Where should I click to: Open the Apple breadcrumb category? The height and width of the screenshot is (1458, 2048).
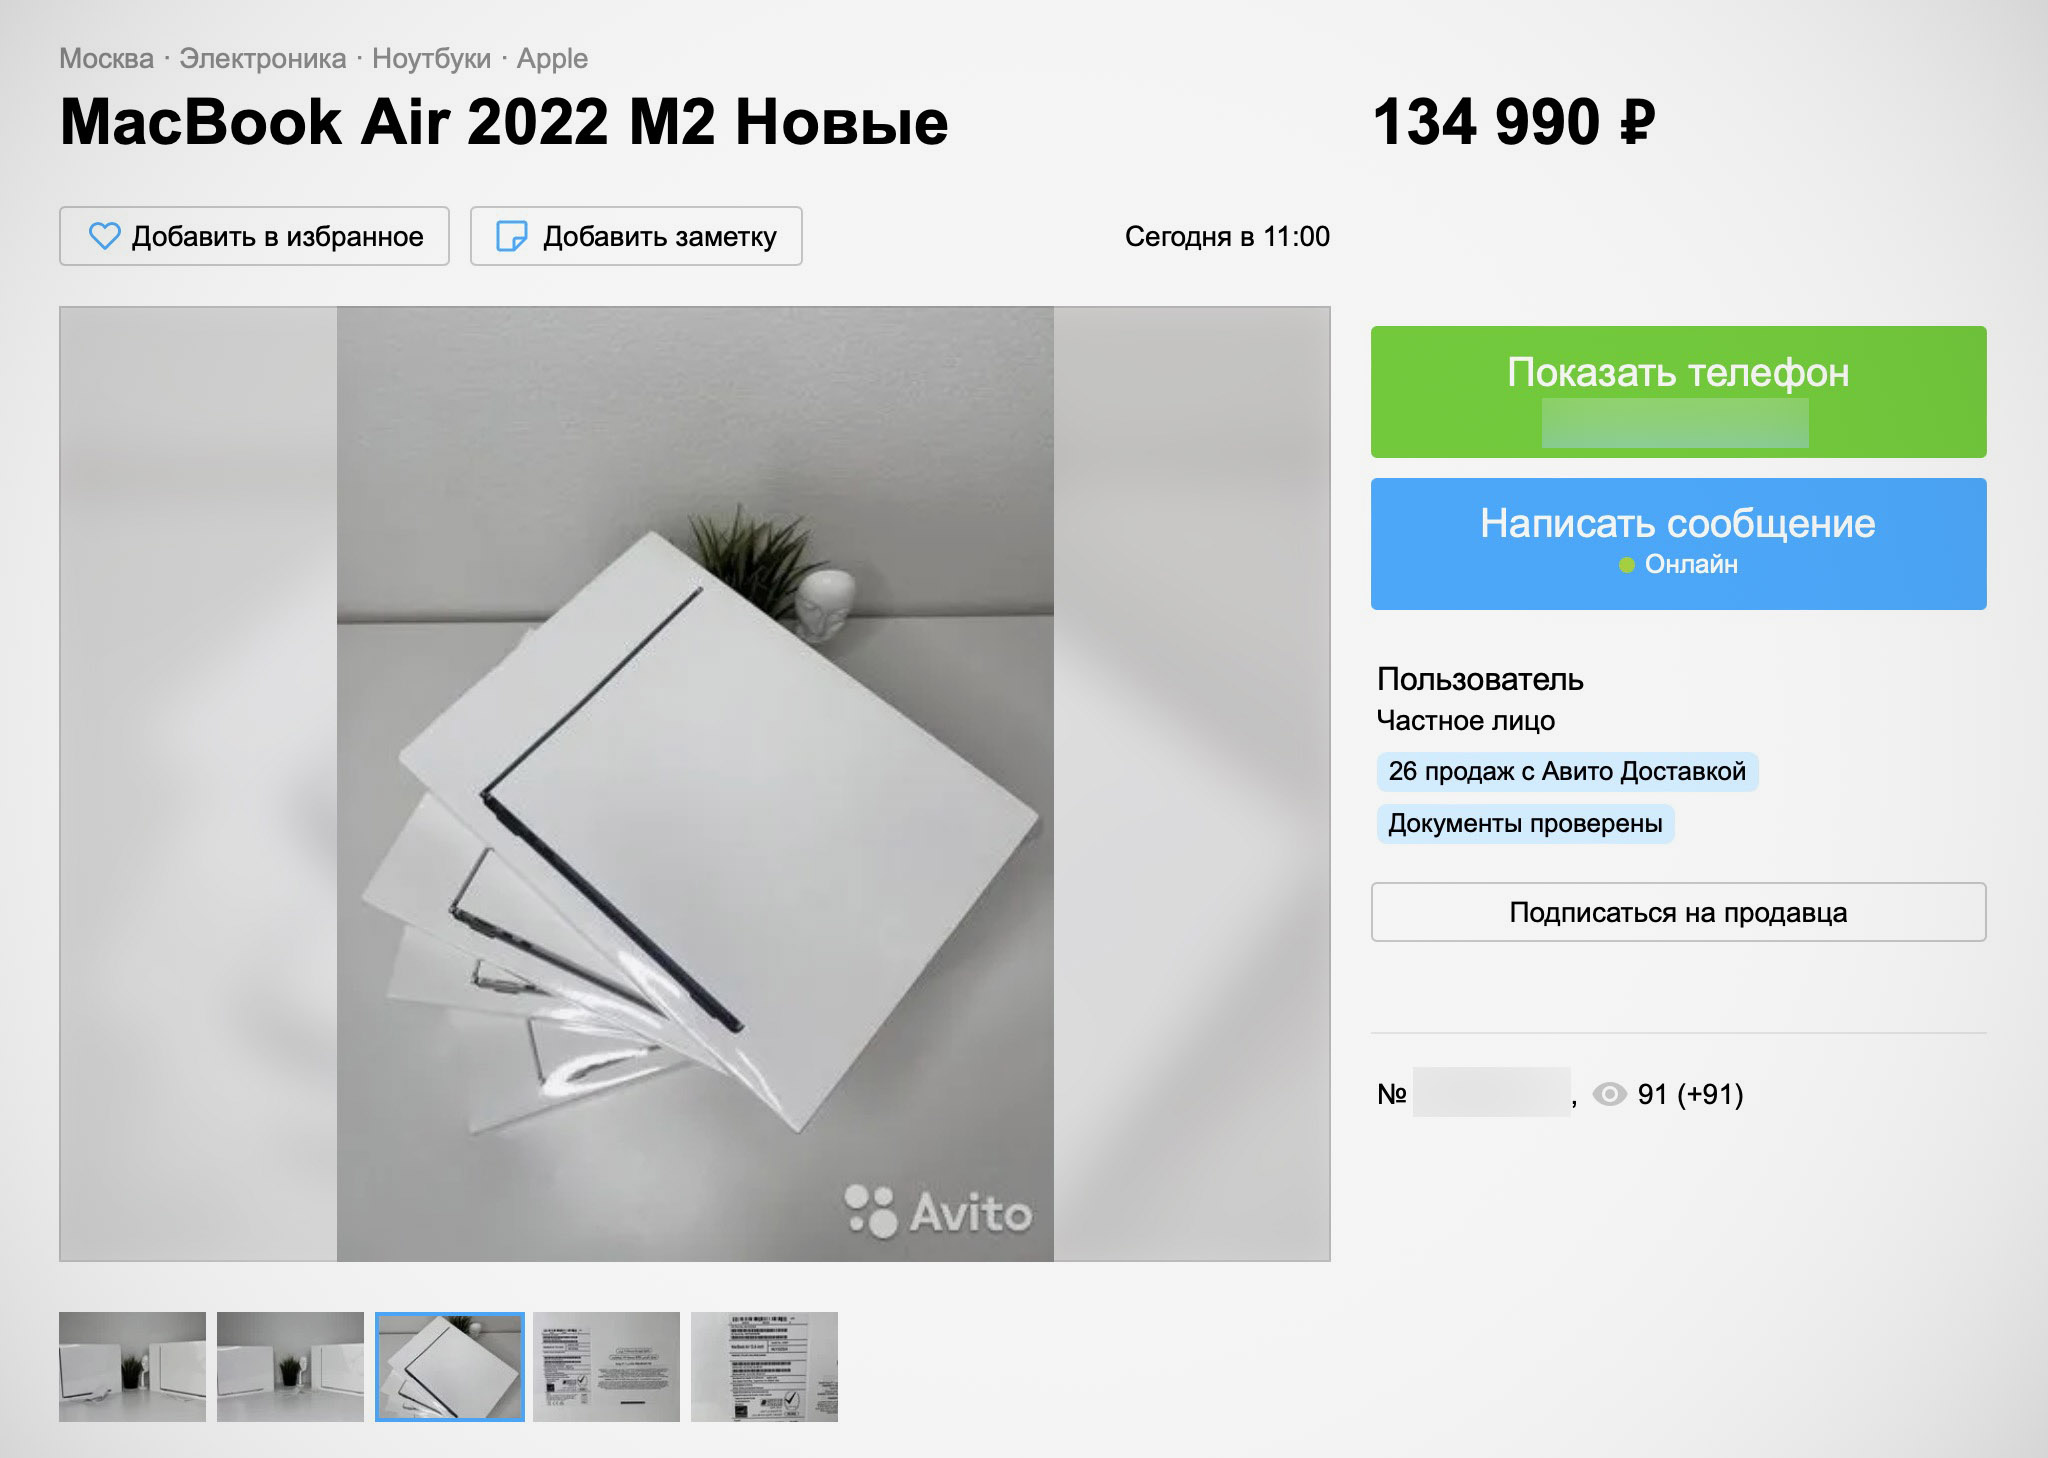coord(552,59)
